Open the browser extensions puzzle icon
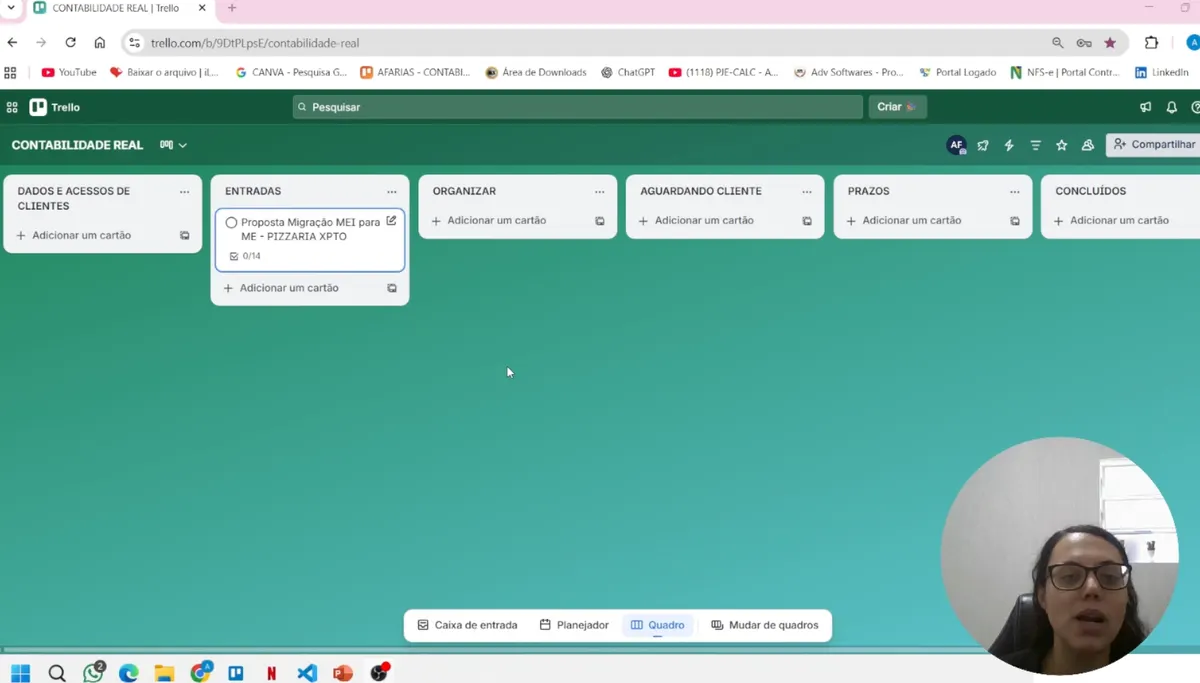Image resolution: width=1200 pixels, height=683 pixels. [1151, 43]
